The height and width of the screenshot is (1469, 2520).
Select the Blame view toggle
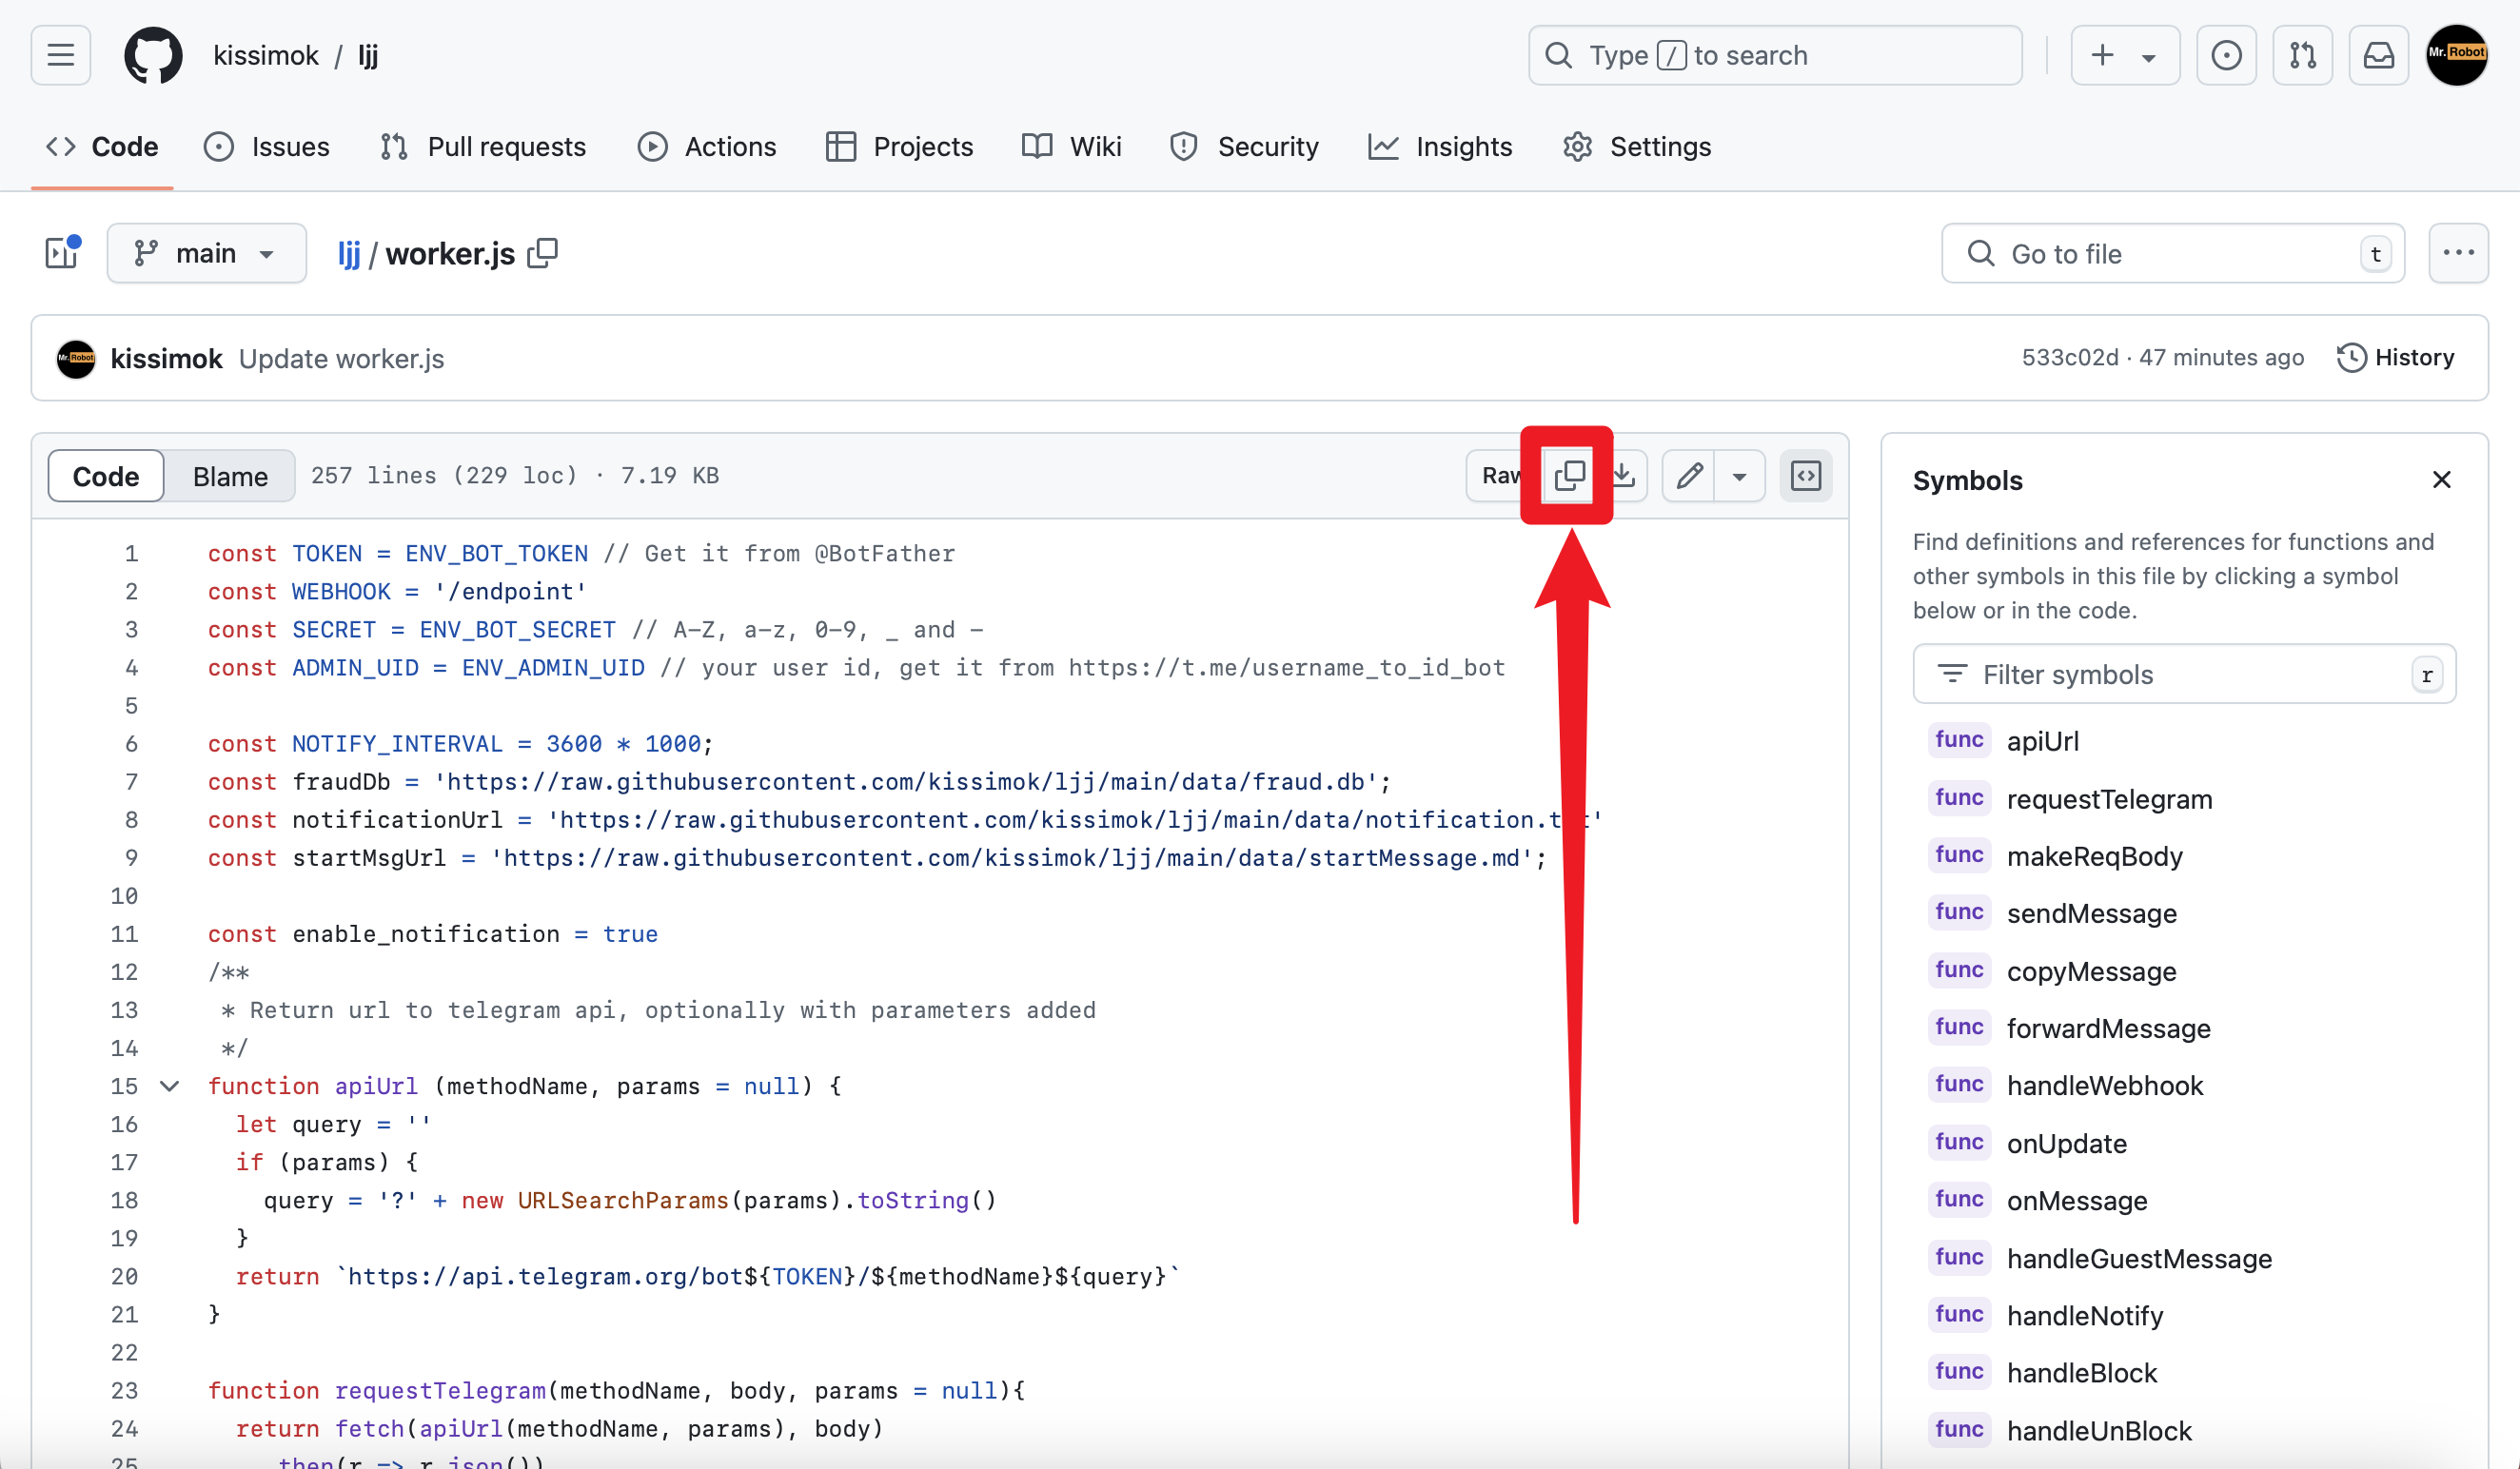(x=230, y=476)
